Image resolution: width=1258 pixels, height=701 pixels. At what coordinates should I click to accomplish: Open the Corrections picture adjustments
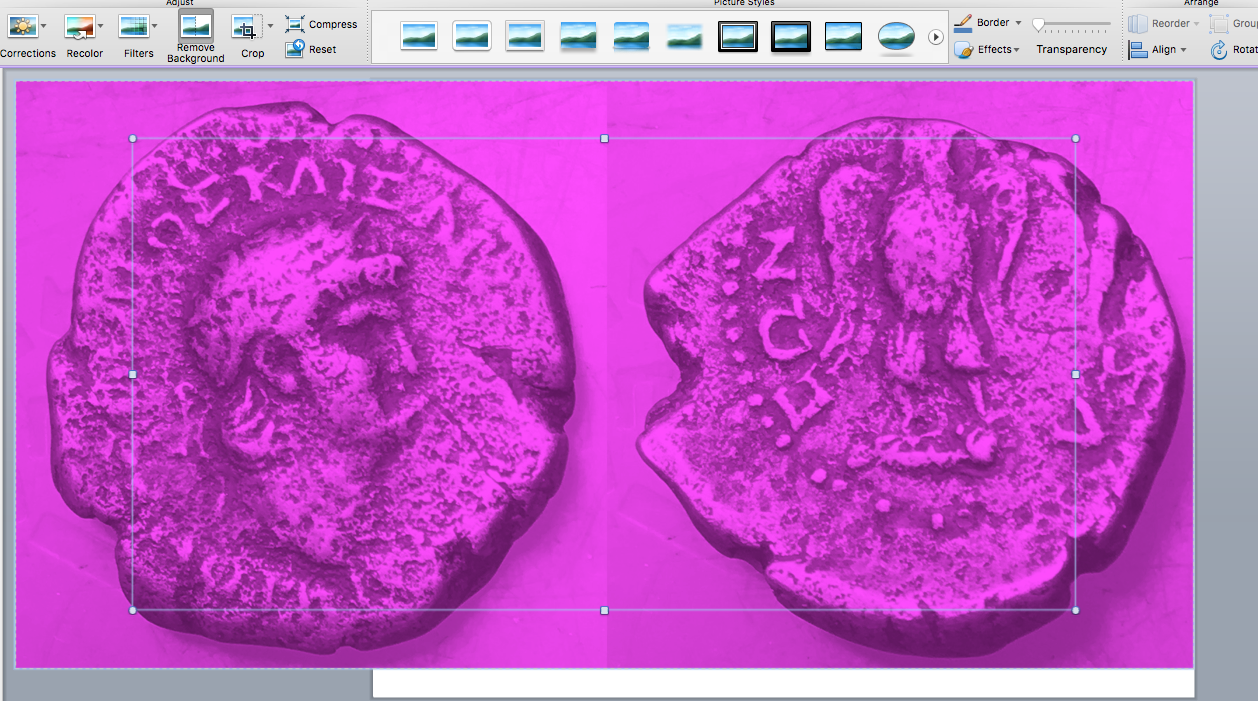tap(22, 27)
